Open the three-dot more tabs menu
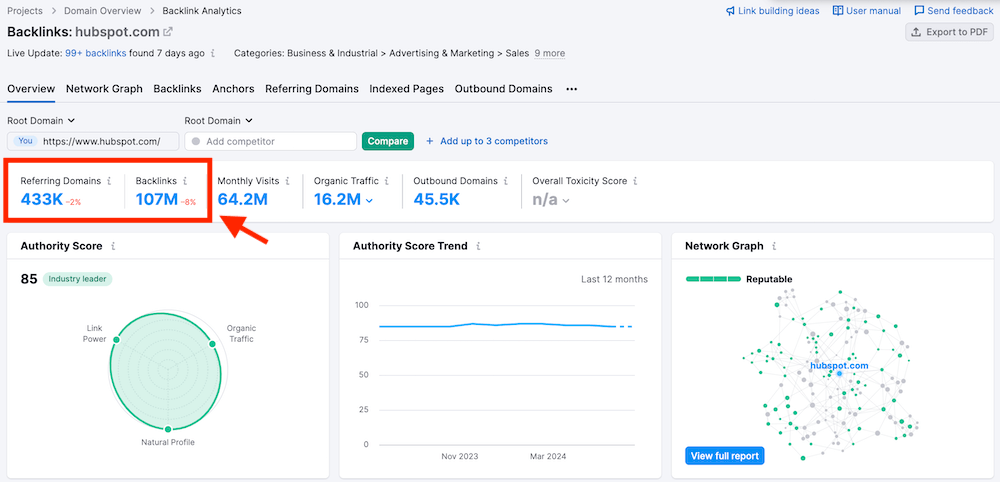 pos(572,89)
